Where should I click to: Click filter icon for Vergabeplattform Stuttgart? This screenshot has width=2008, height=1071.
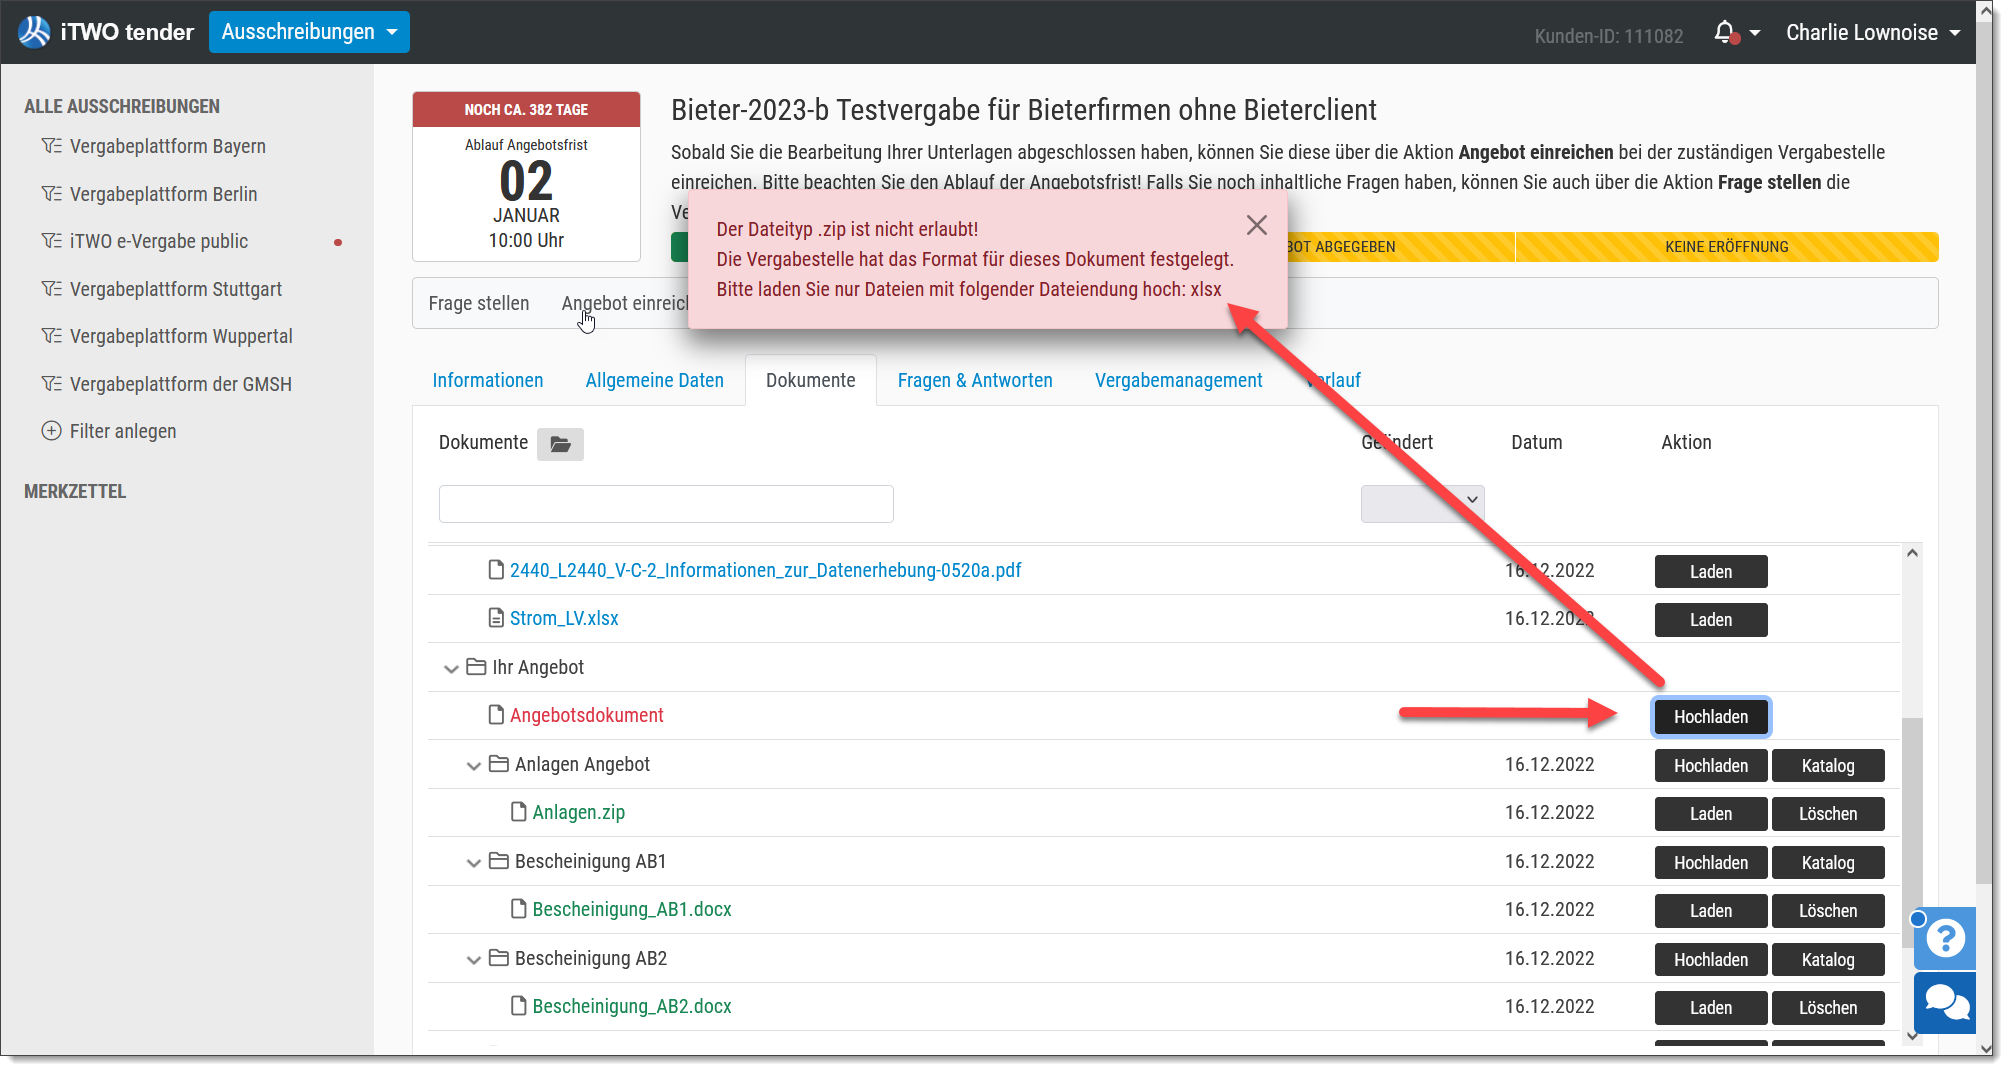(52, 289)
